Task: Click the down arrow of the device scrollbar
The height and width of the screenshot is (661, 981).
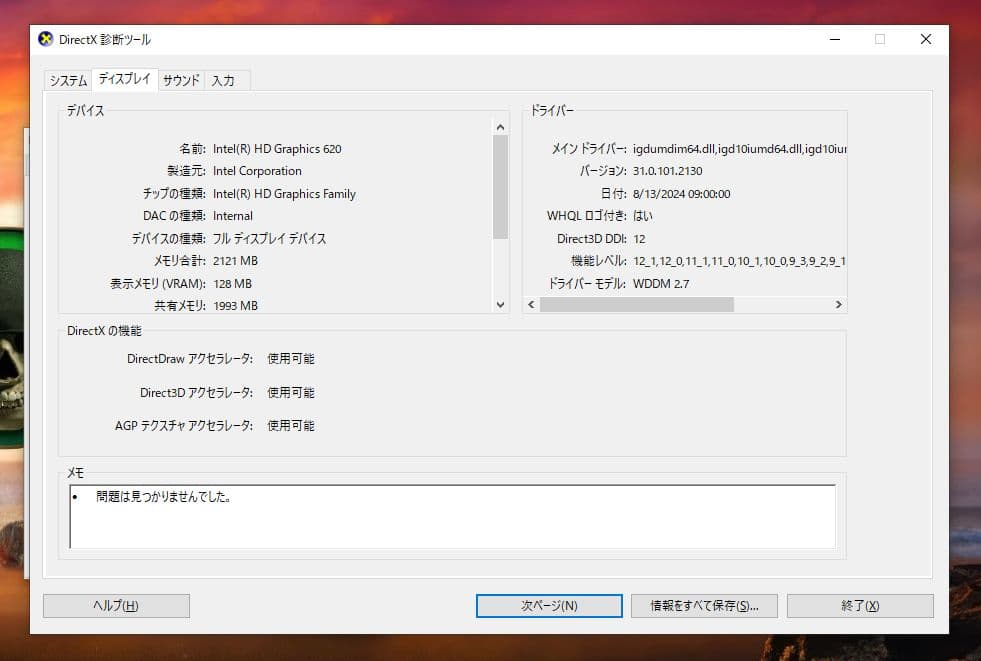Action: (501, 304)
